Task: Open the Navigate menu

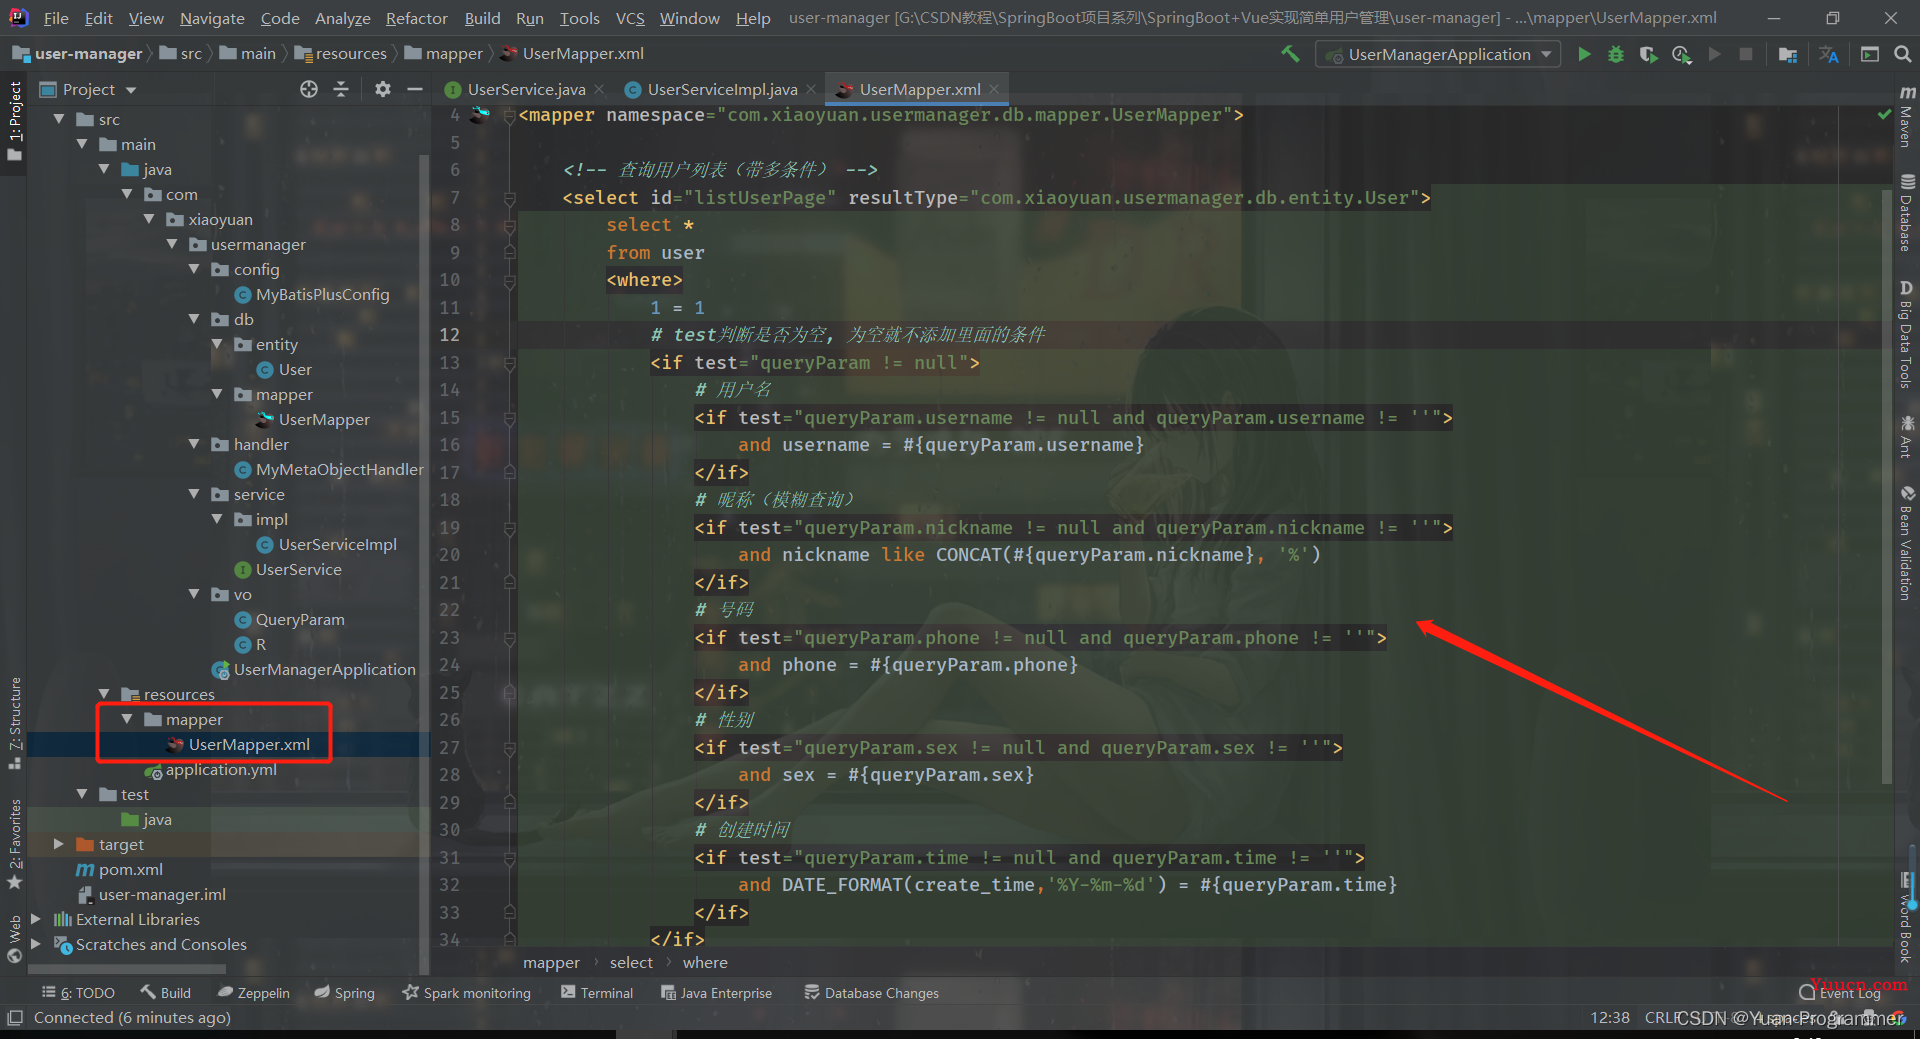Action: pyautogui.click(x=212, y=18)
